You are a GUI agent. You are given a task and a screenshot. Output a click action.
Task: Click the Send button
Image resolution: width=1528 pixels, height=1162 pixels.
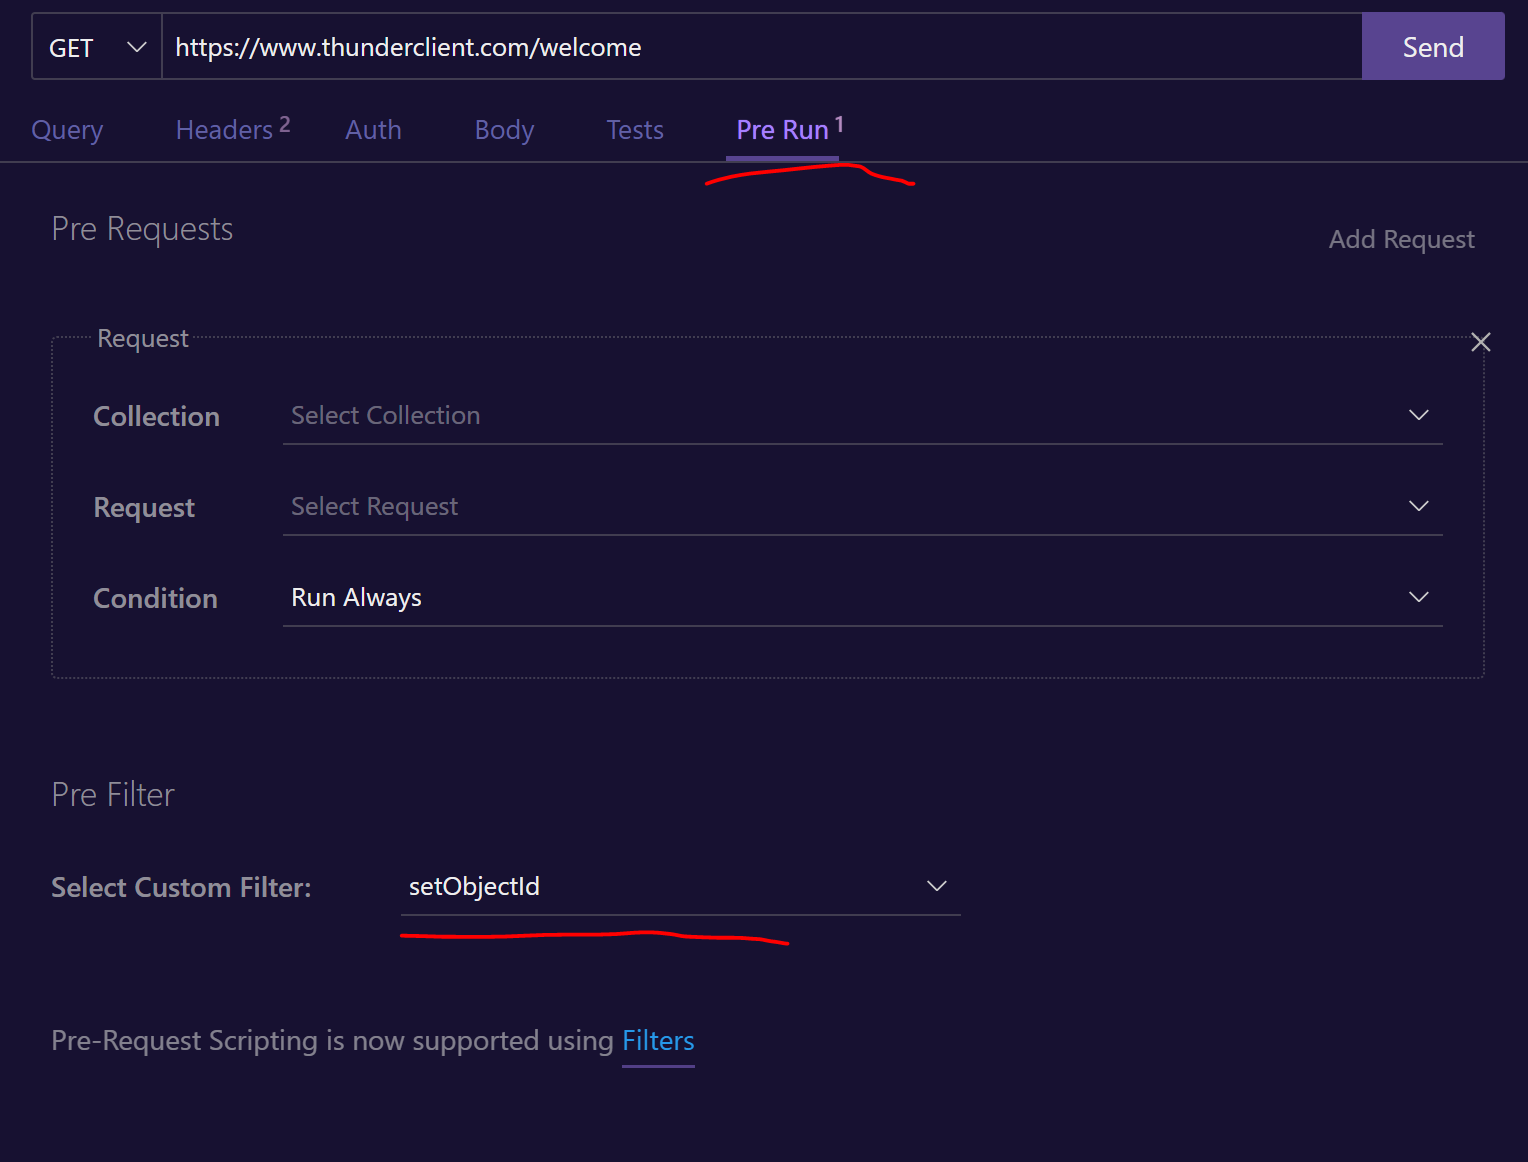click(x=1433, y=46)
